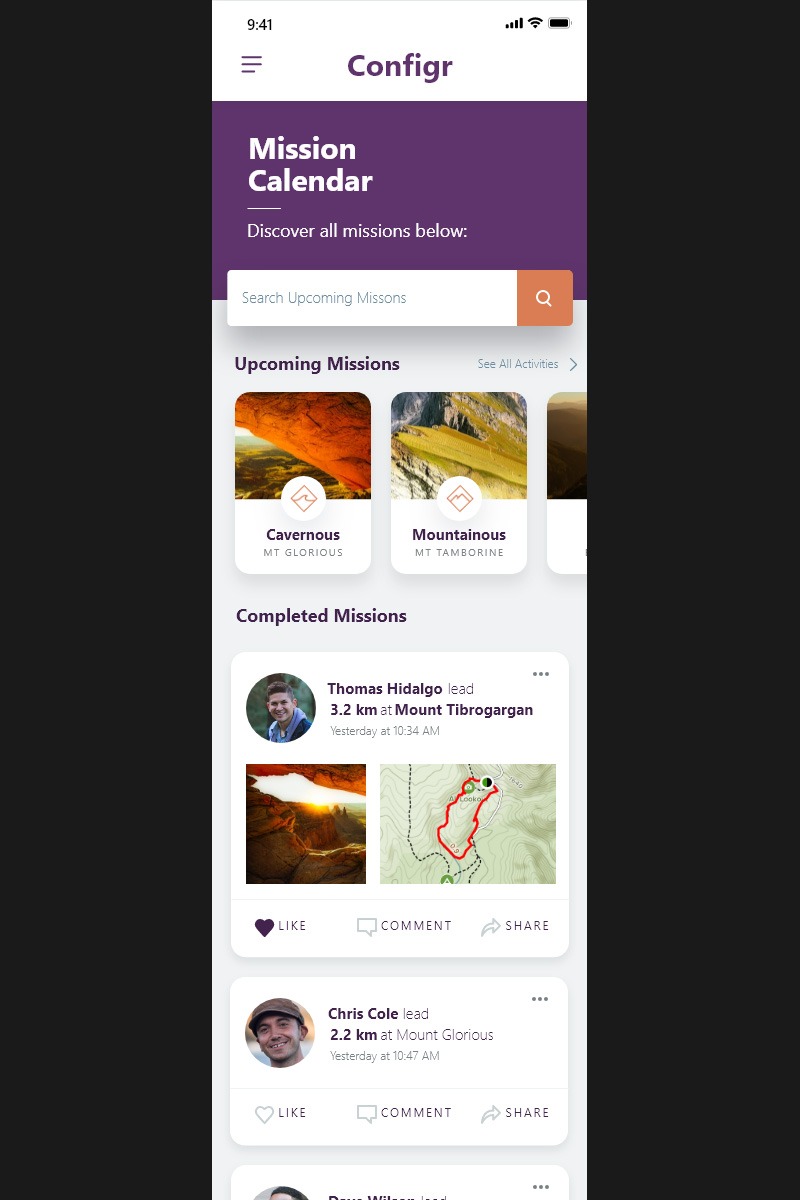
Task: Focus the Search Upcoming Missions field
Action: tap(372, 298)
